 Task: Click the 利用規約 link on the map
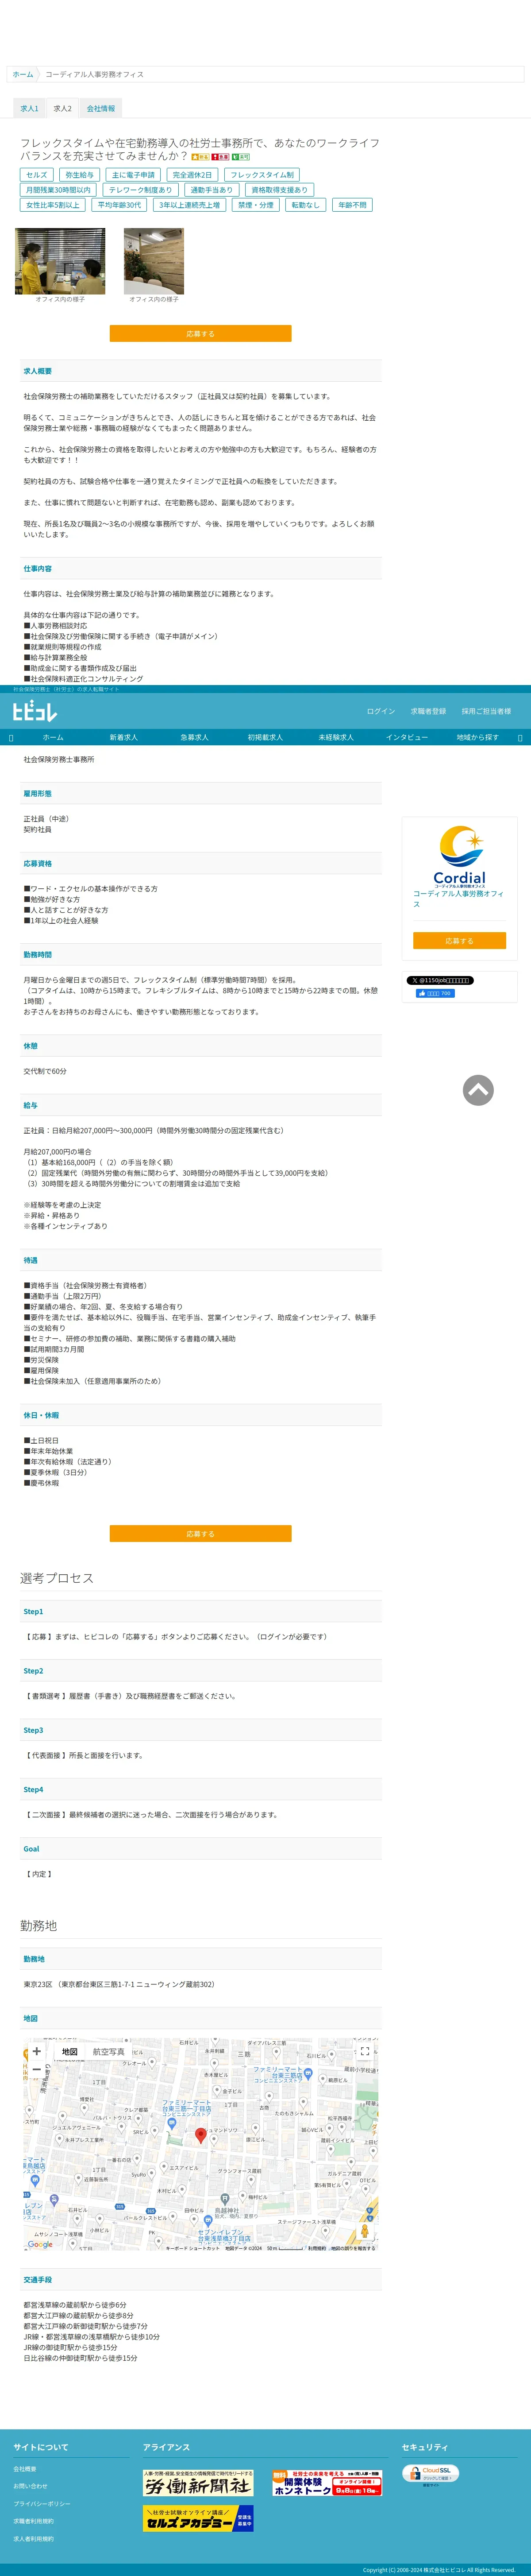click(316, 2248)
